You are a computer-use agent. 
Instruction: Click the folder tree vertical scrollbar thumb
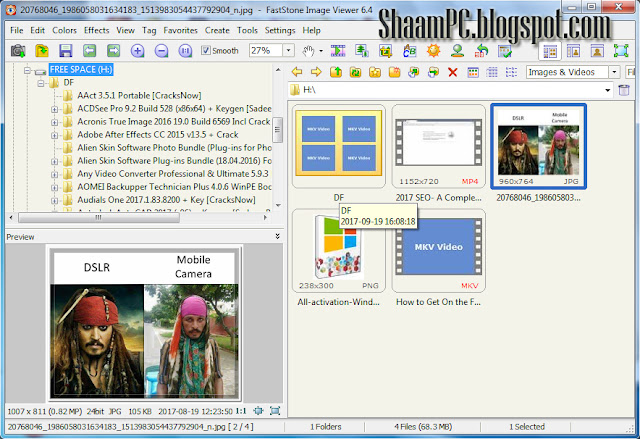[278, 130]
